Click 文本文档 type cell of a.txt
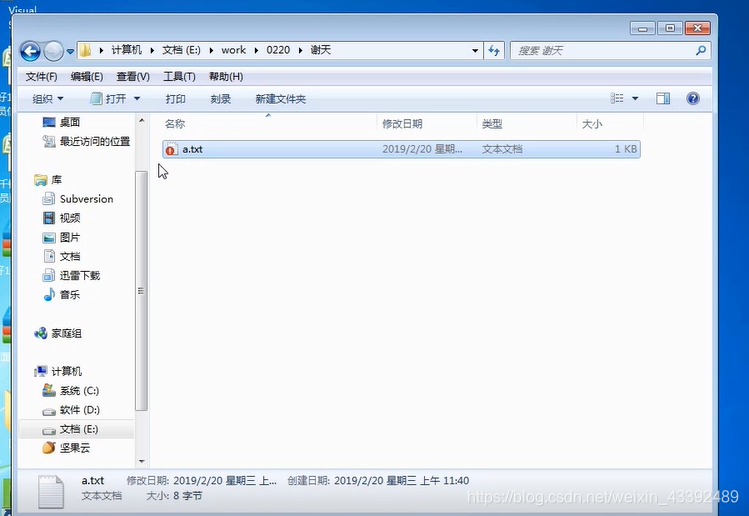Image resolution: width=749 pixels, height=516 pixels. click(x=502, y=149)
